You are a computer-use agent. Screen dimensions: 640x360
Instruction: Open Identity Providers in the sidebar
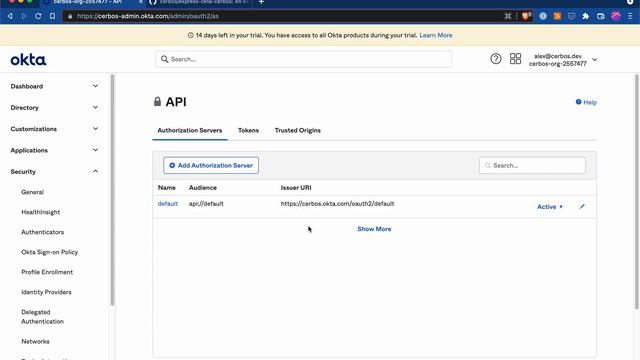[46, 292]
